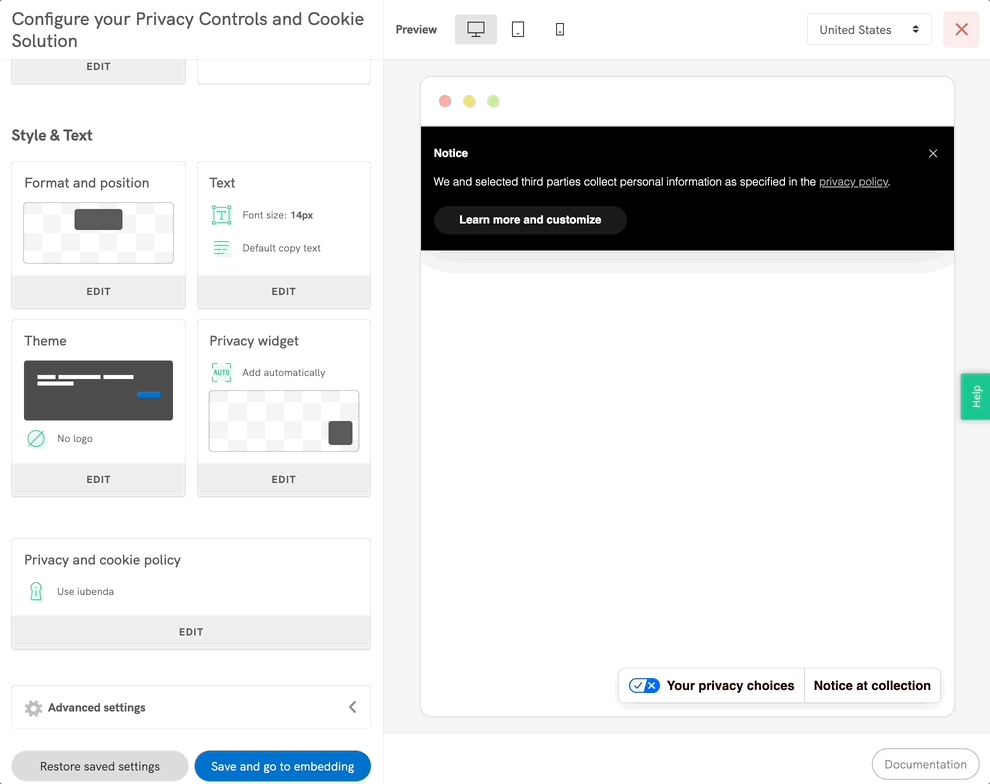Image resolution: width=990 pixels, height=784 pixels.
Task: Edit the Privacy and cookie policy
Action: click(191, 632)
